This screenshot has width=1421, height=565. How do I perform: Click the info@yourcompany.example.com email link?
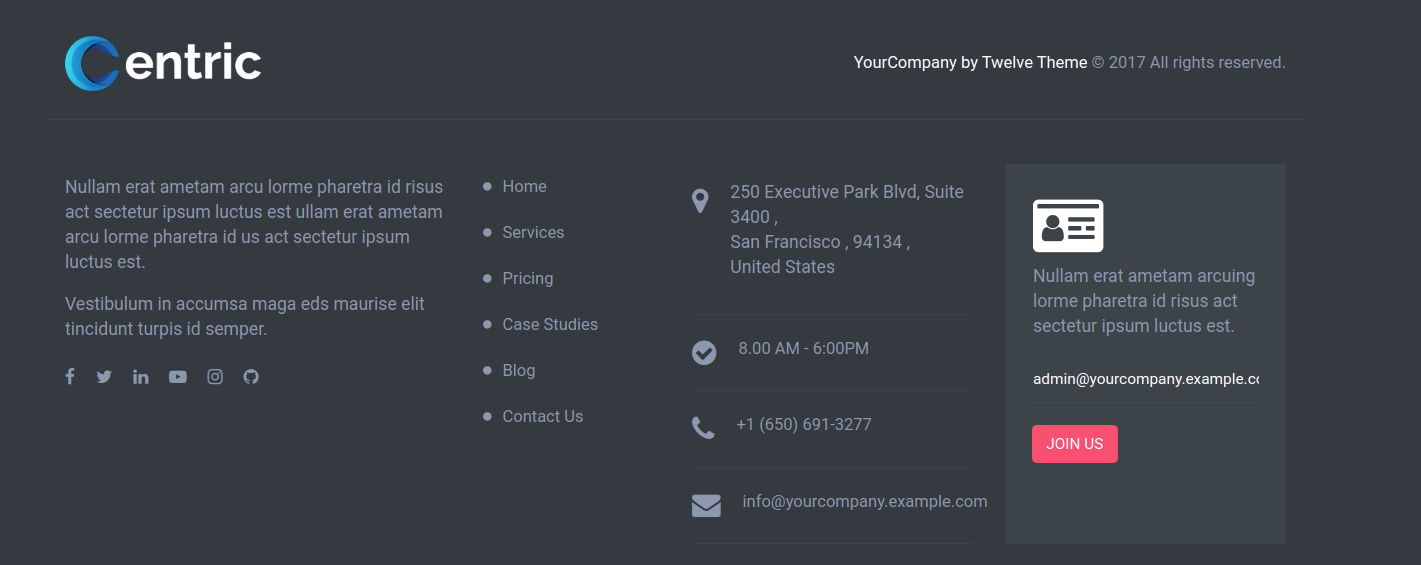pos(865,501)
